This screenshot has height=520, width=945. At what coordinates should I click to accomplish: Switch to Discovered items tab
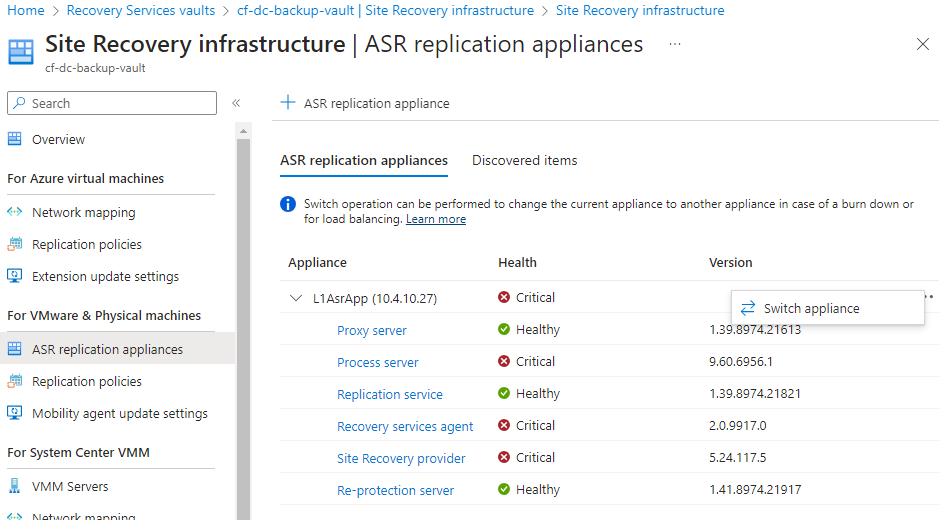[524, 160]
